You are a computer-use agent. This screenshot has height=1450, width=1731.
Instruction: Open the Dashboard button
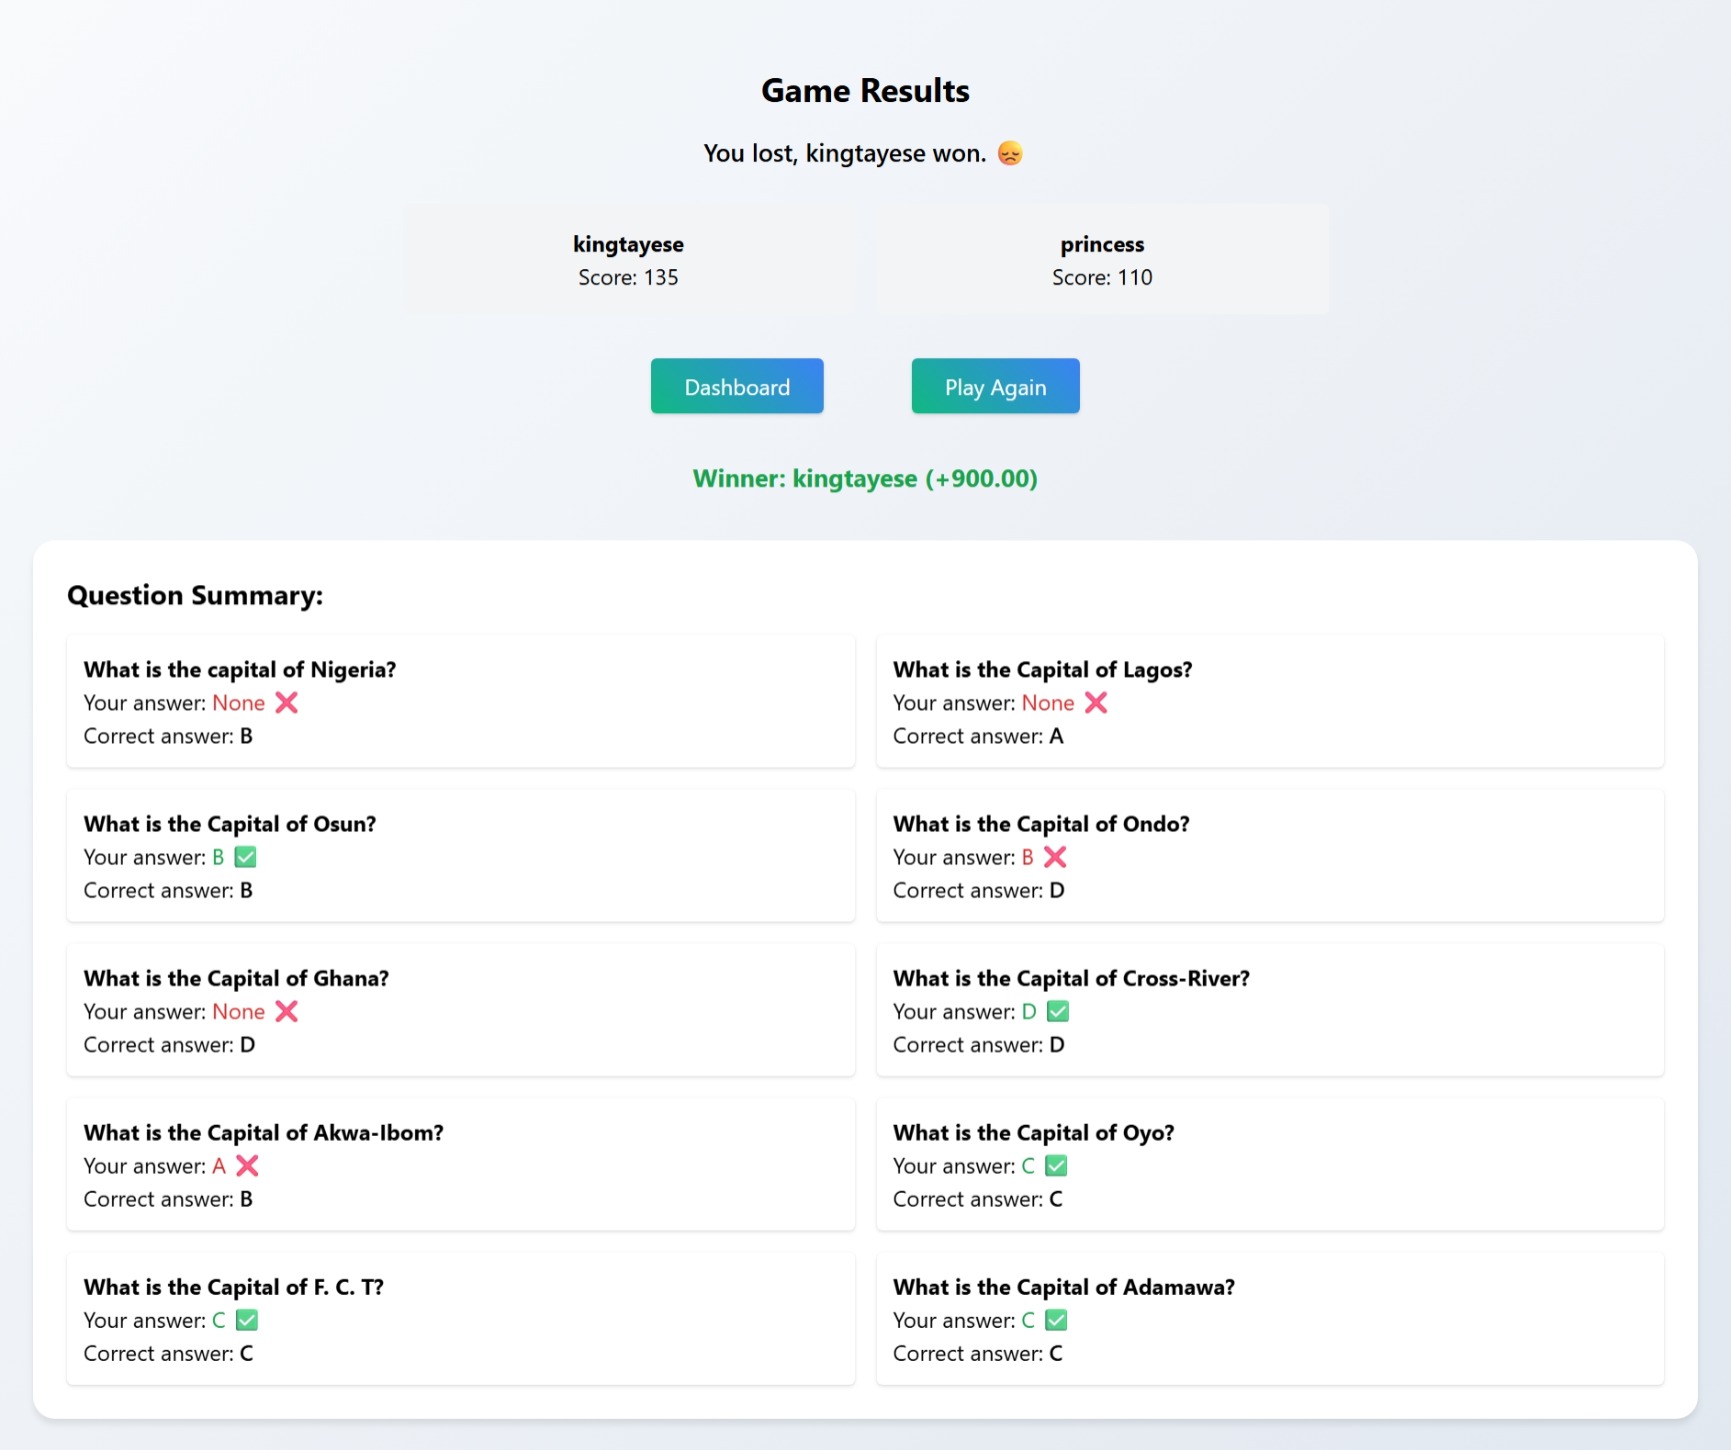tap(737, 386)
